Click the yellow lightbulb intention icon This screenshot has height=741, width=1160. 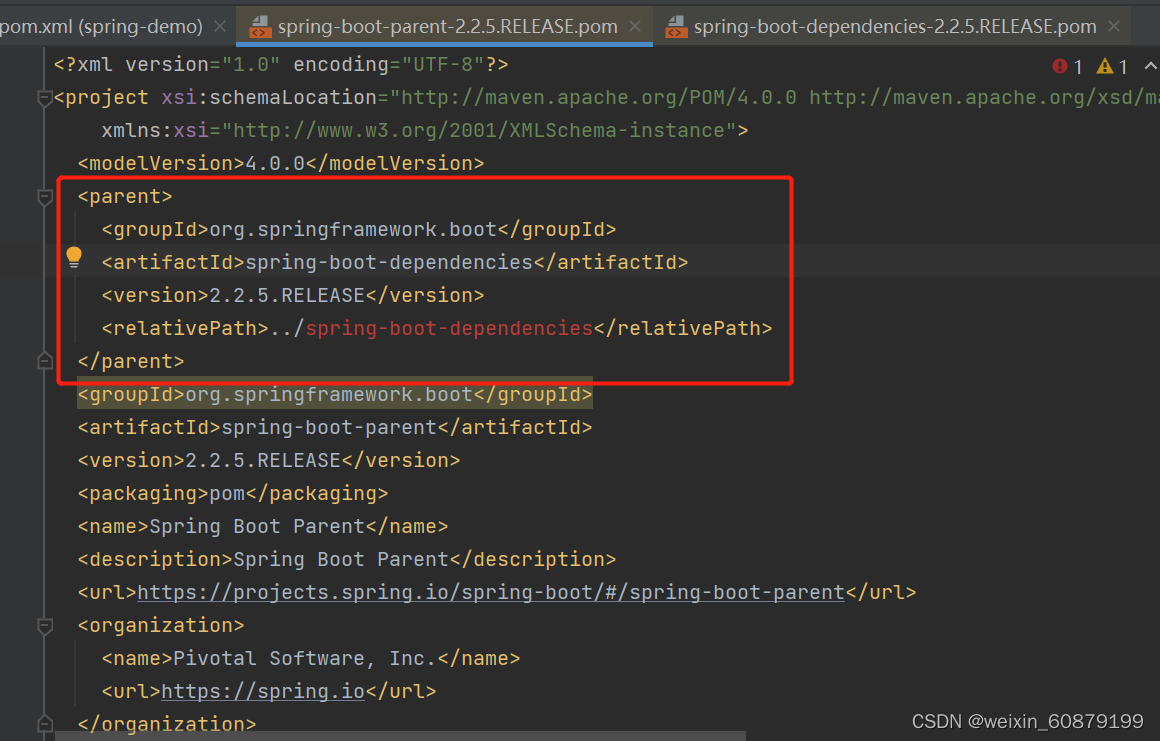73,257
